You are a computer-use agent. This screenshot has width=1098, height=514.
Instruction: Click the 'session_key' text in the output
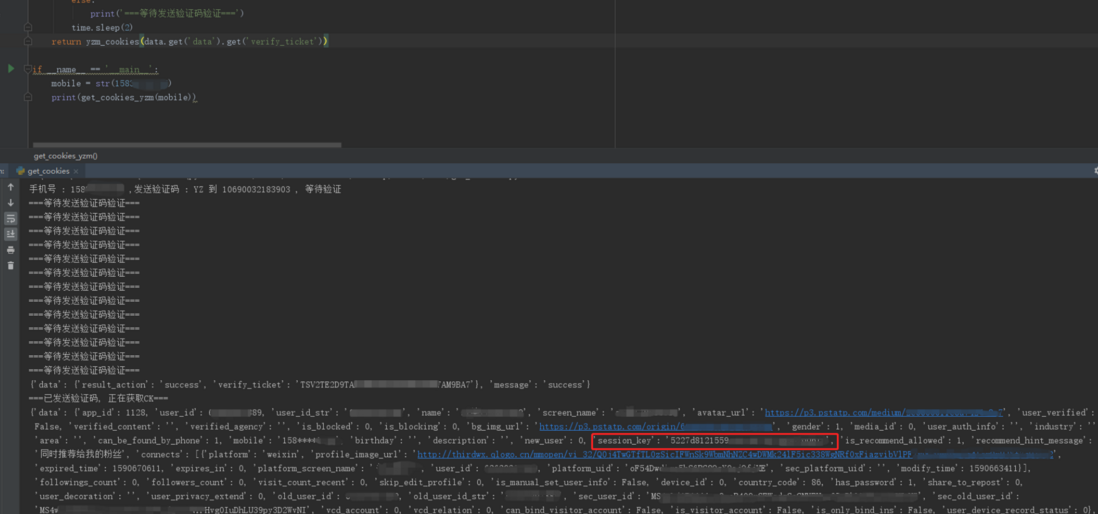click(624, 440)
